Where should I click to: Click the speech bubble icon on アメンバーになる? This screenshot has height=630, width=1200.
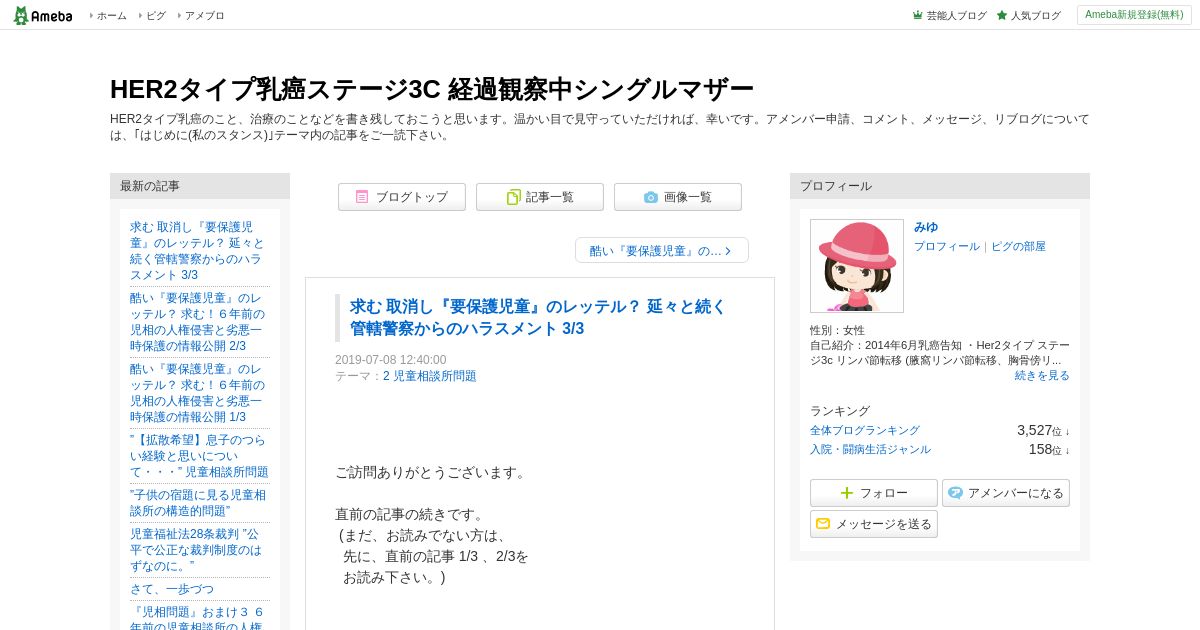(x=955, y=493)
